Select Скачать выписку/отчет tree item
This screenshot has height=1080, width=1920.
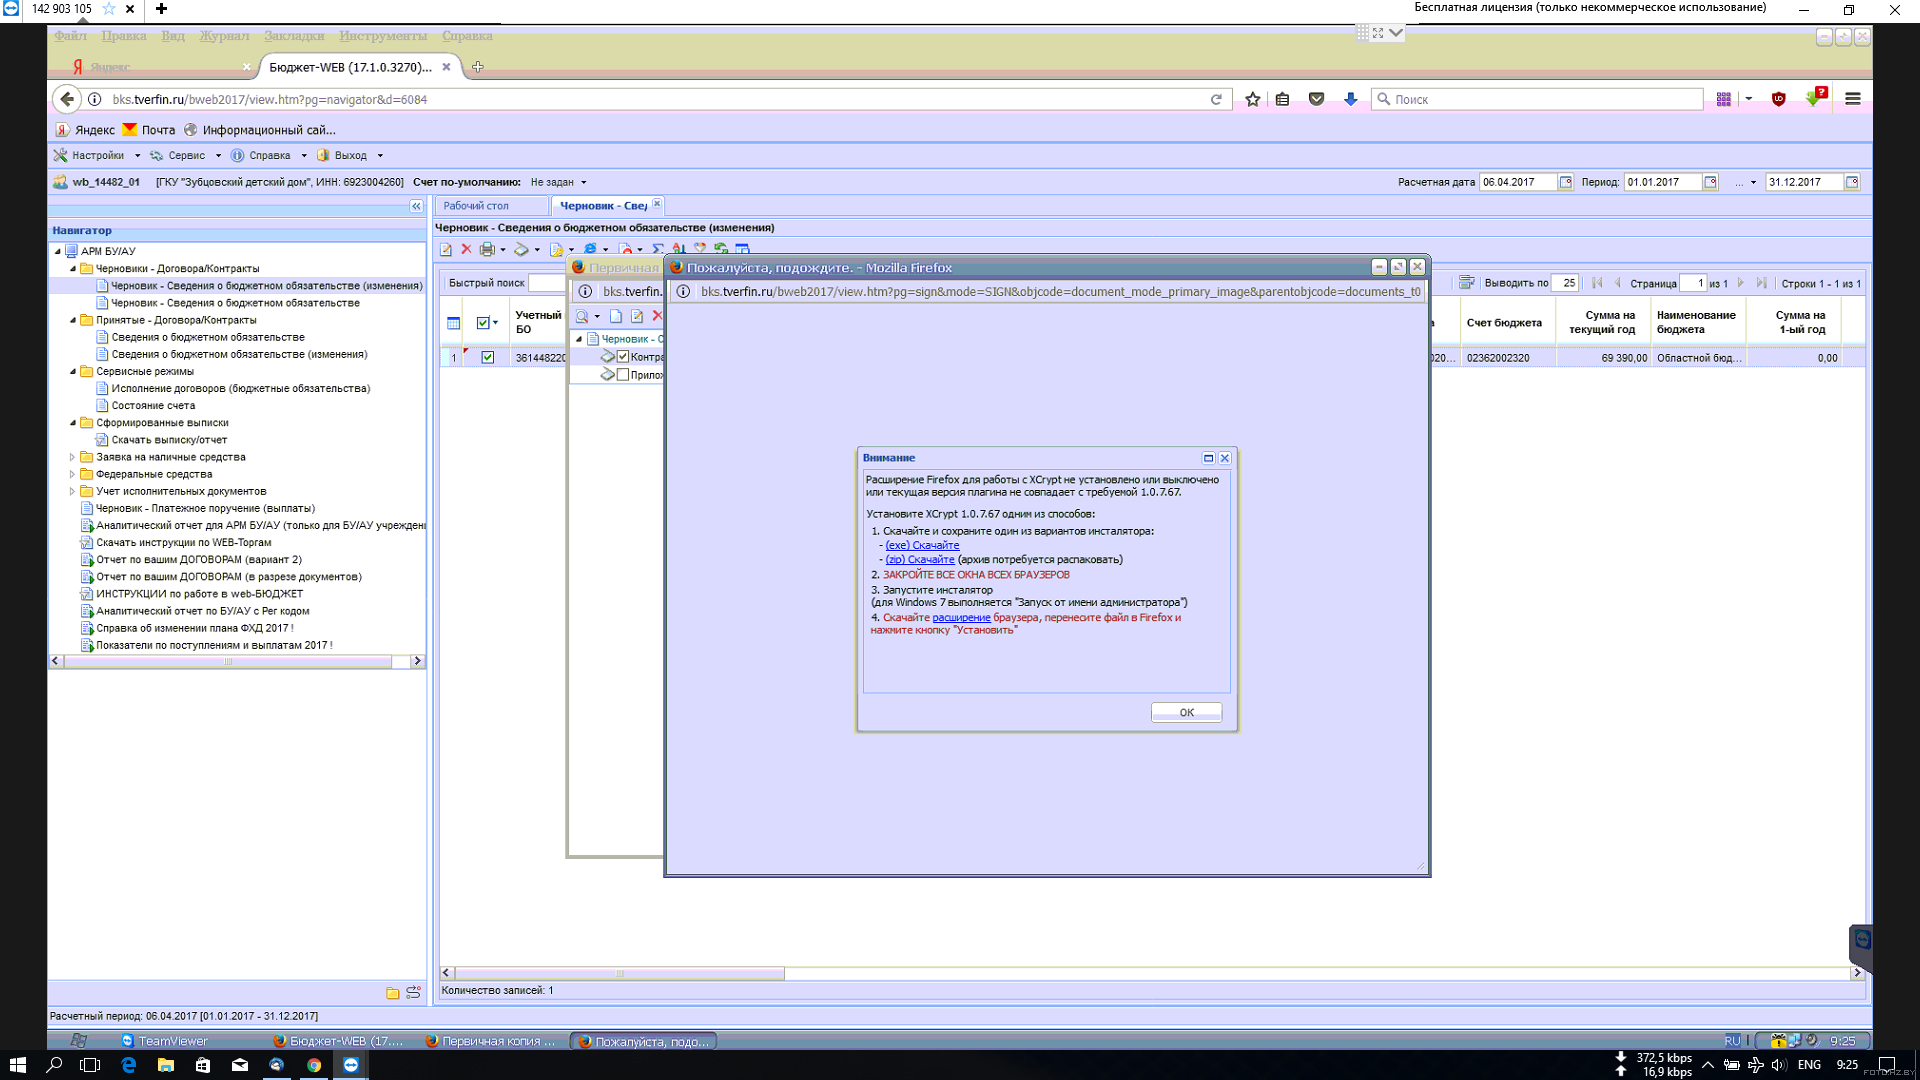coord(169,440)
